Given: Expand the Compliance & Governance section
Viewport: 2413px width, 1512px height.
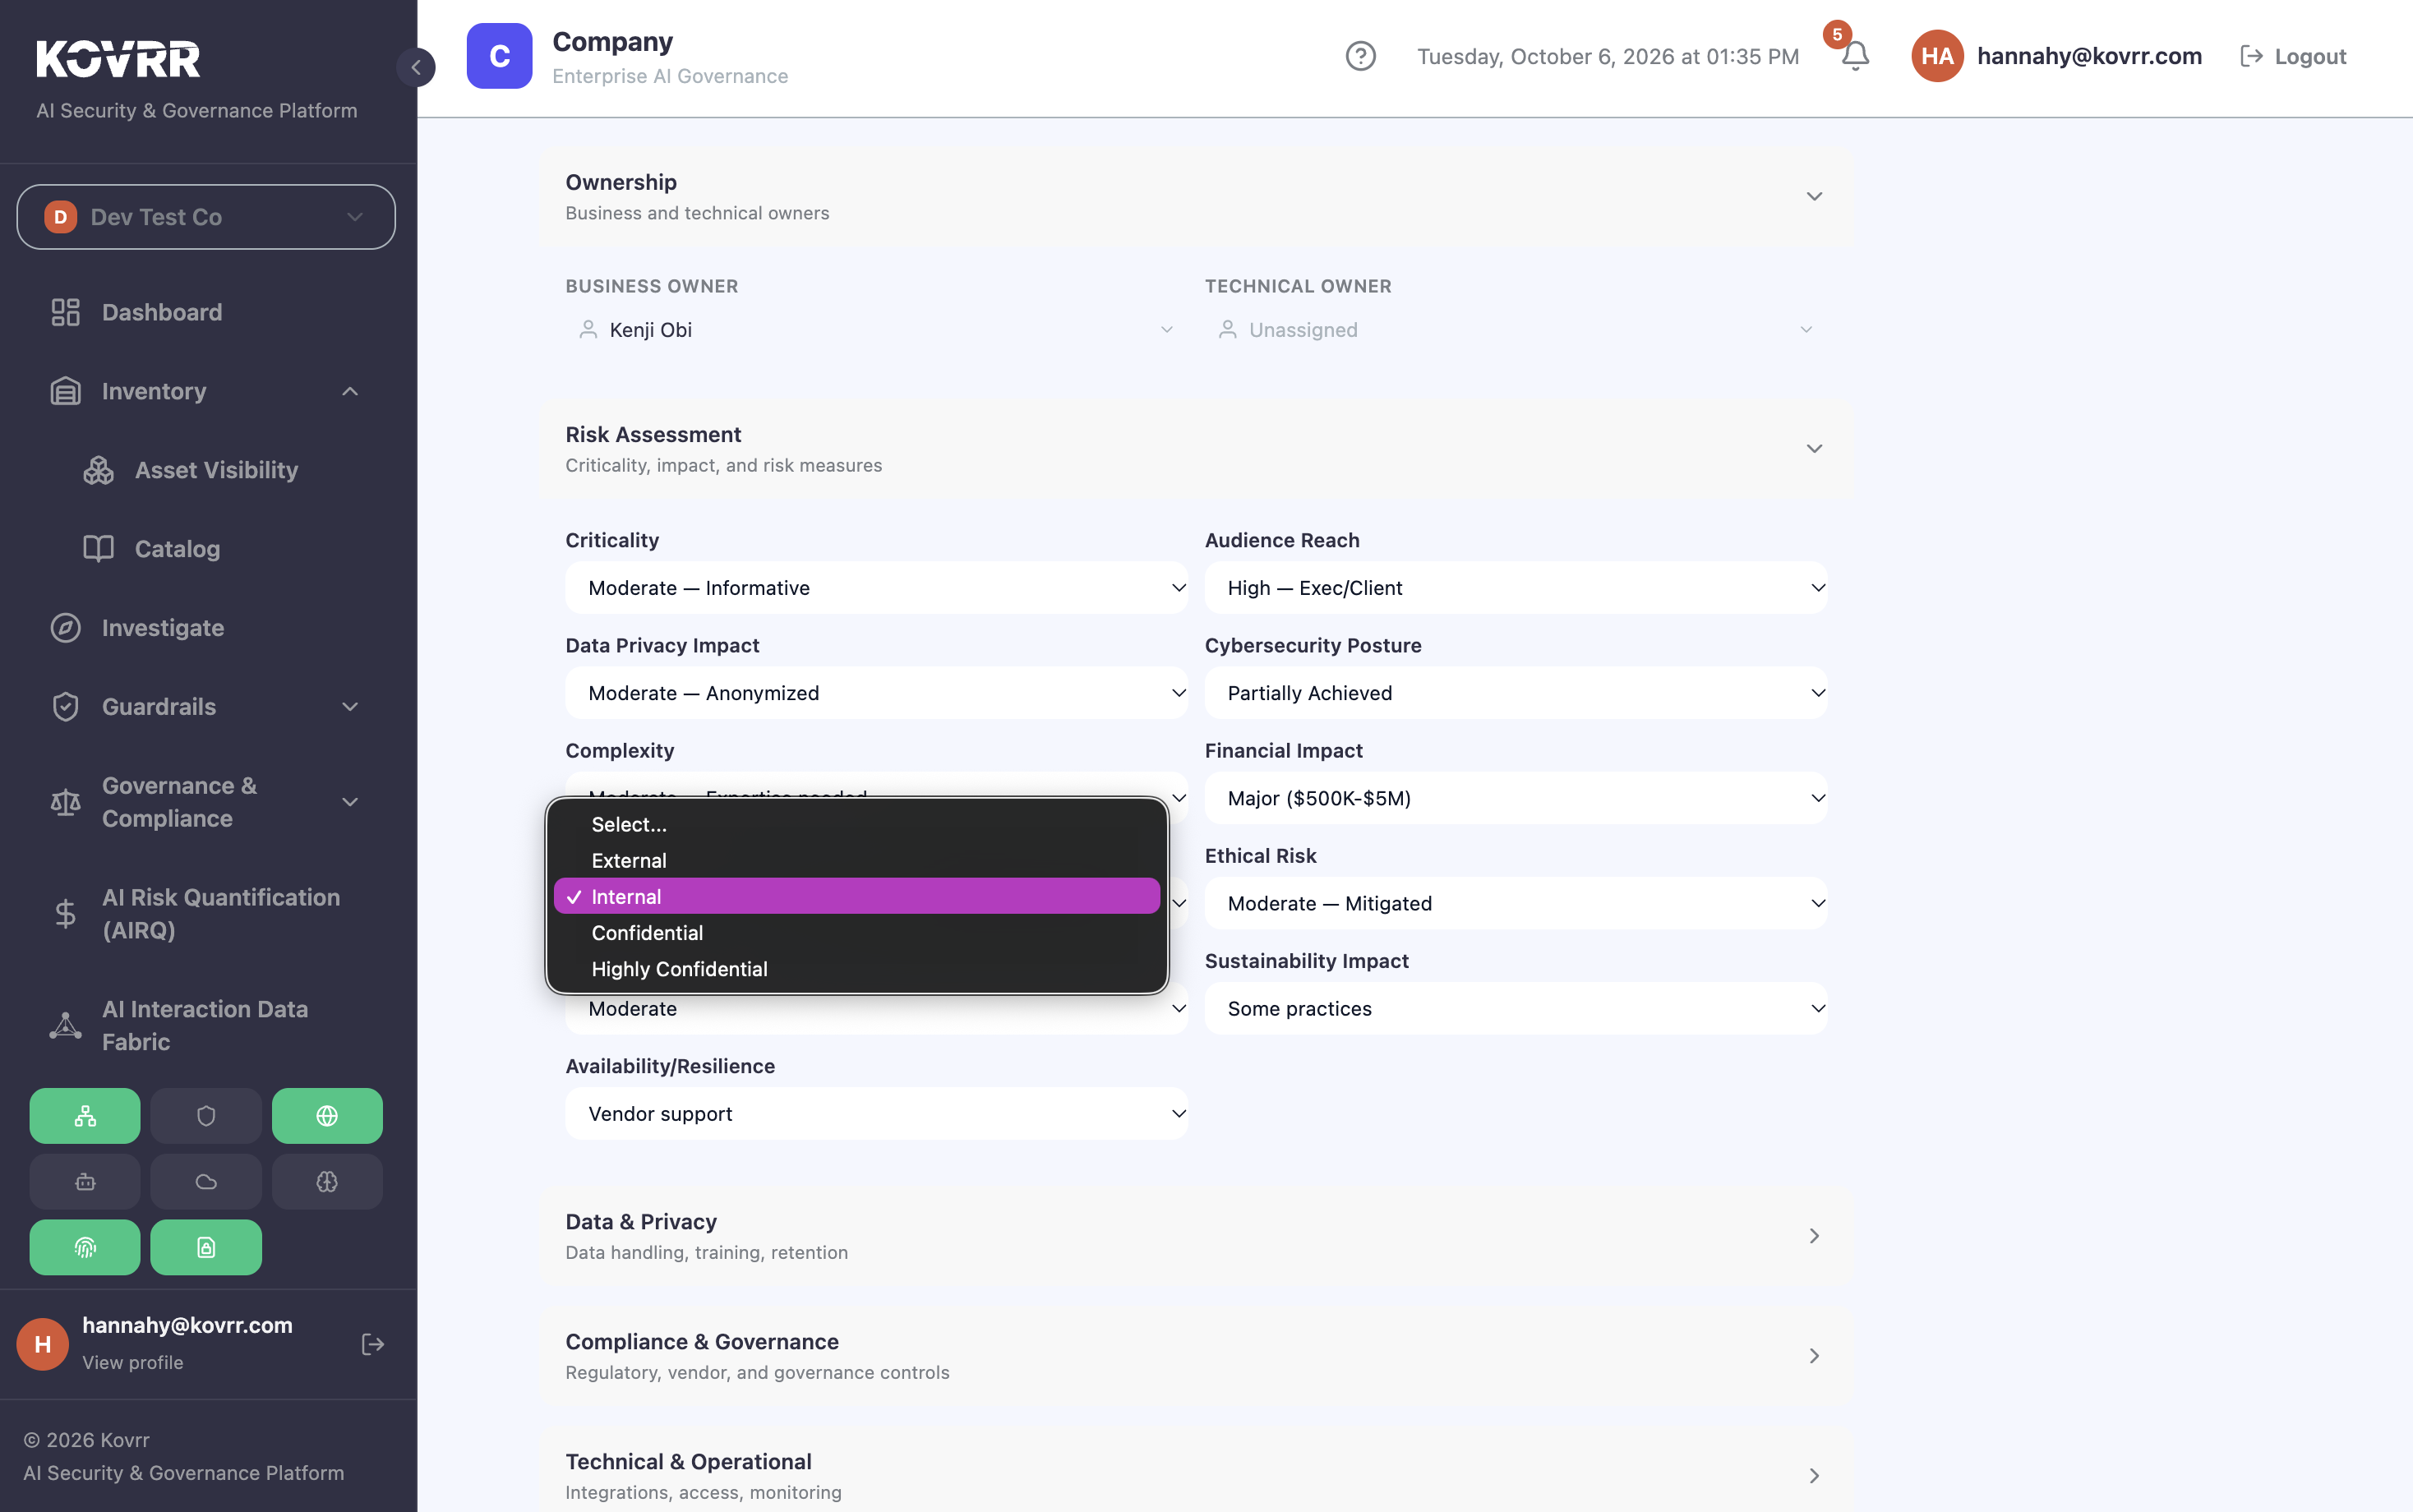Looking at the screenshot, I should click(1197, 1356).
